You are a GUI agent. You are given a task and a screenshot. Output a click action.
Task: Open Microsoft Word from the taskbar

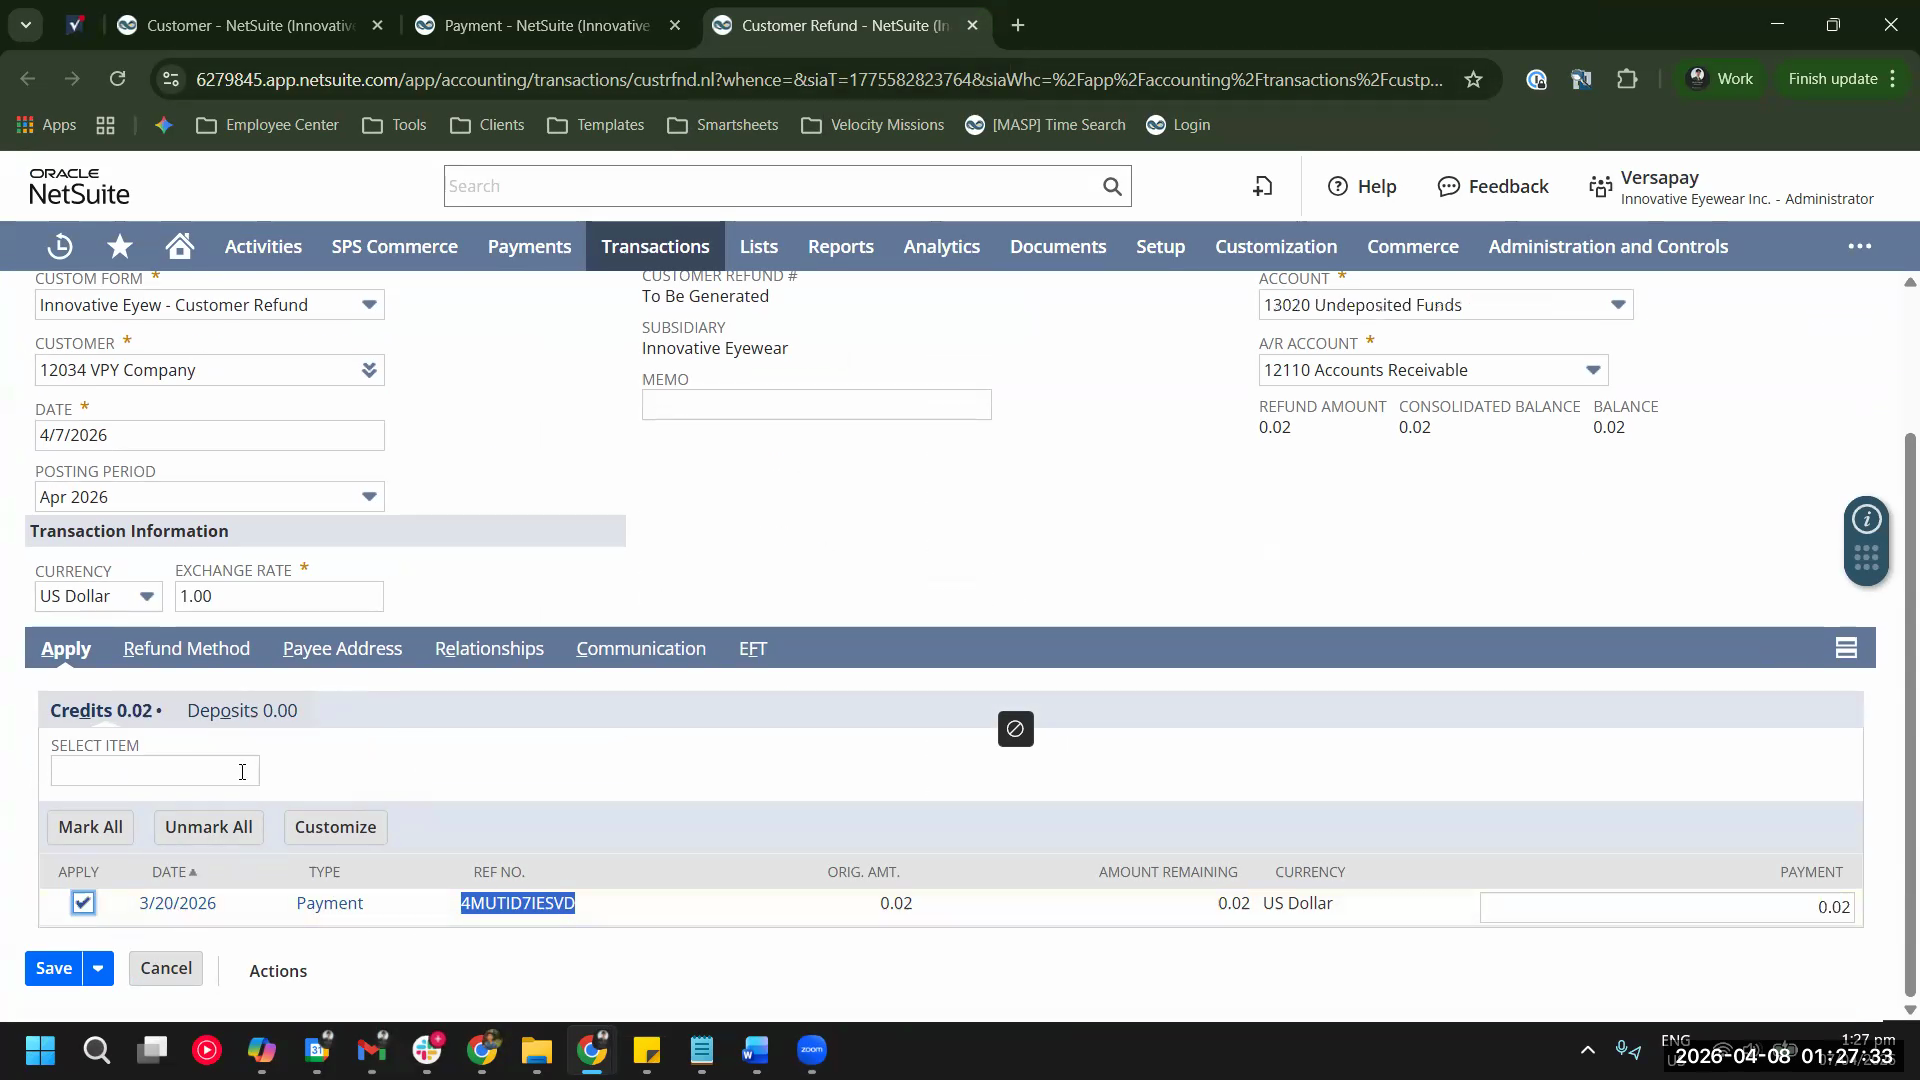[x=755, y=1050]
